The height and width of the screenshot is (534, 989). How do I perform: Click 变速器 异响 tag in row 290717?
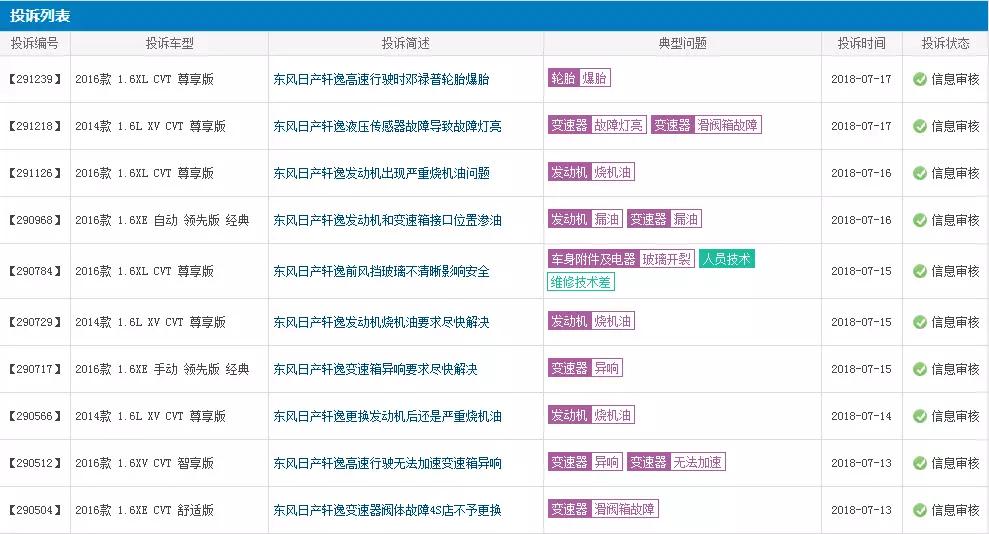[x=585, y=368]
